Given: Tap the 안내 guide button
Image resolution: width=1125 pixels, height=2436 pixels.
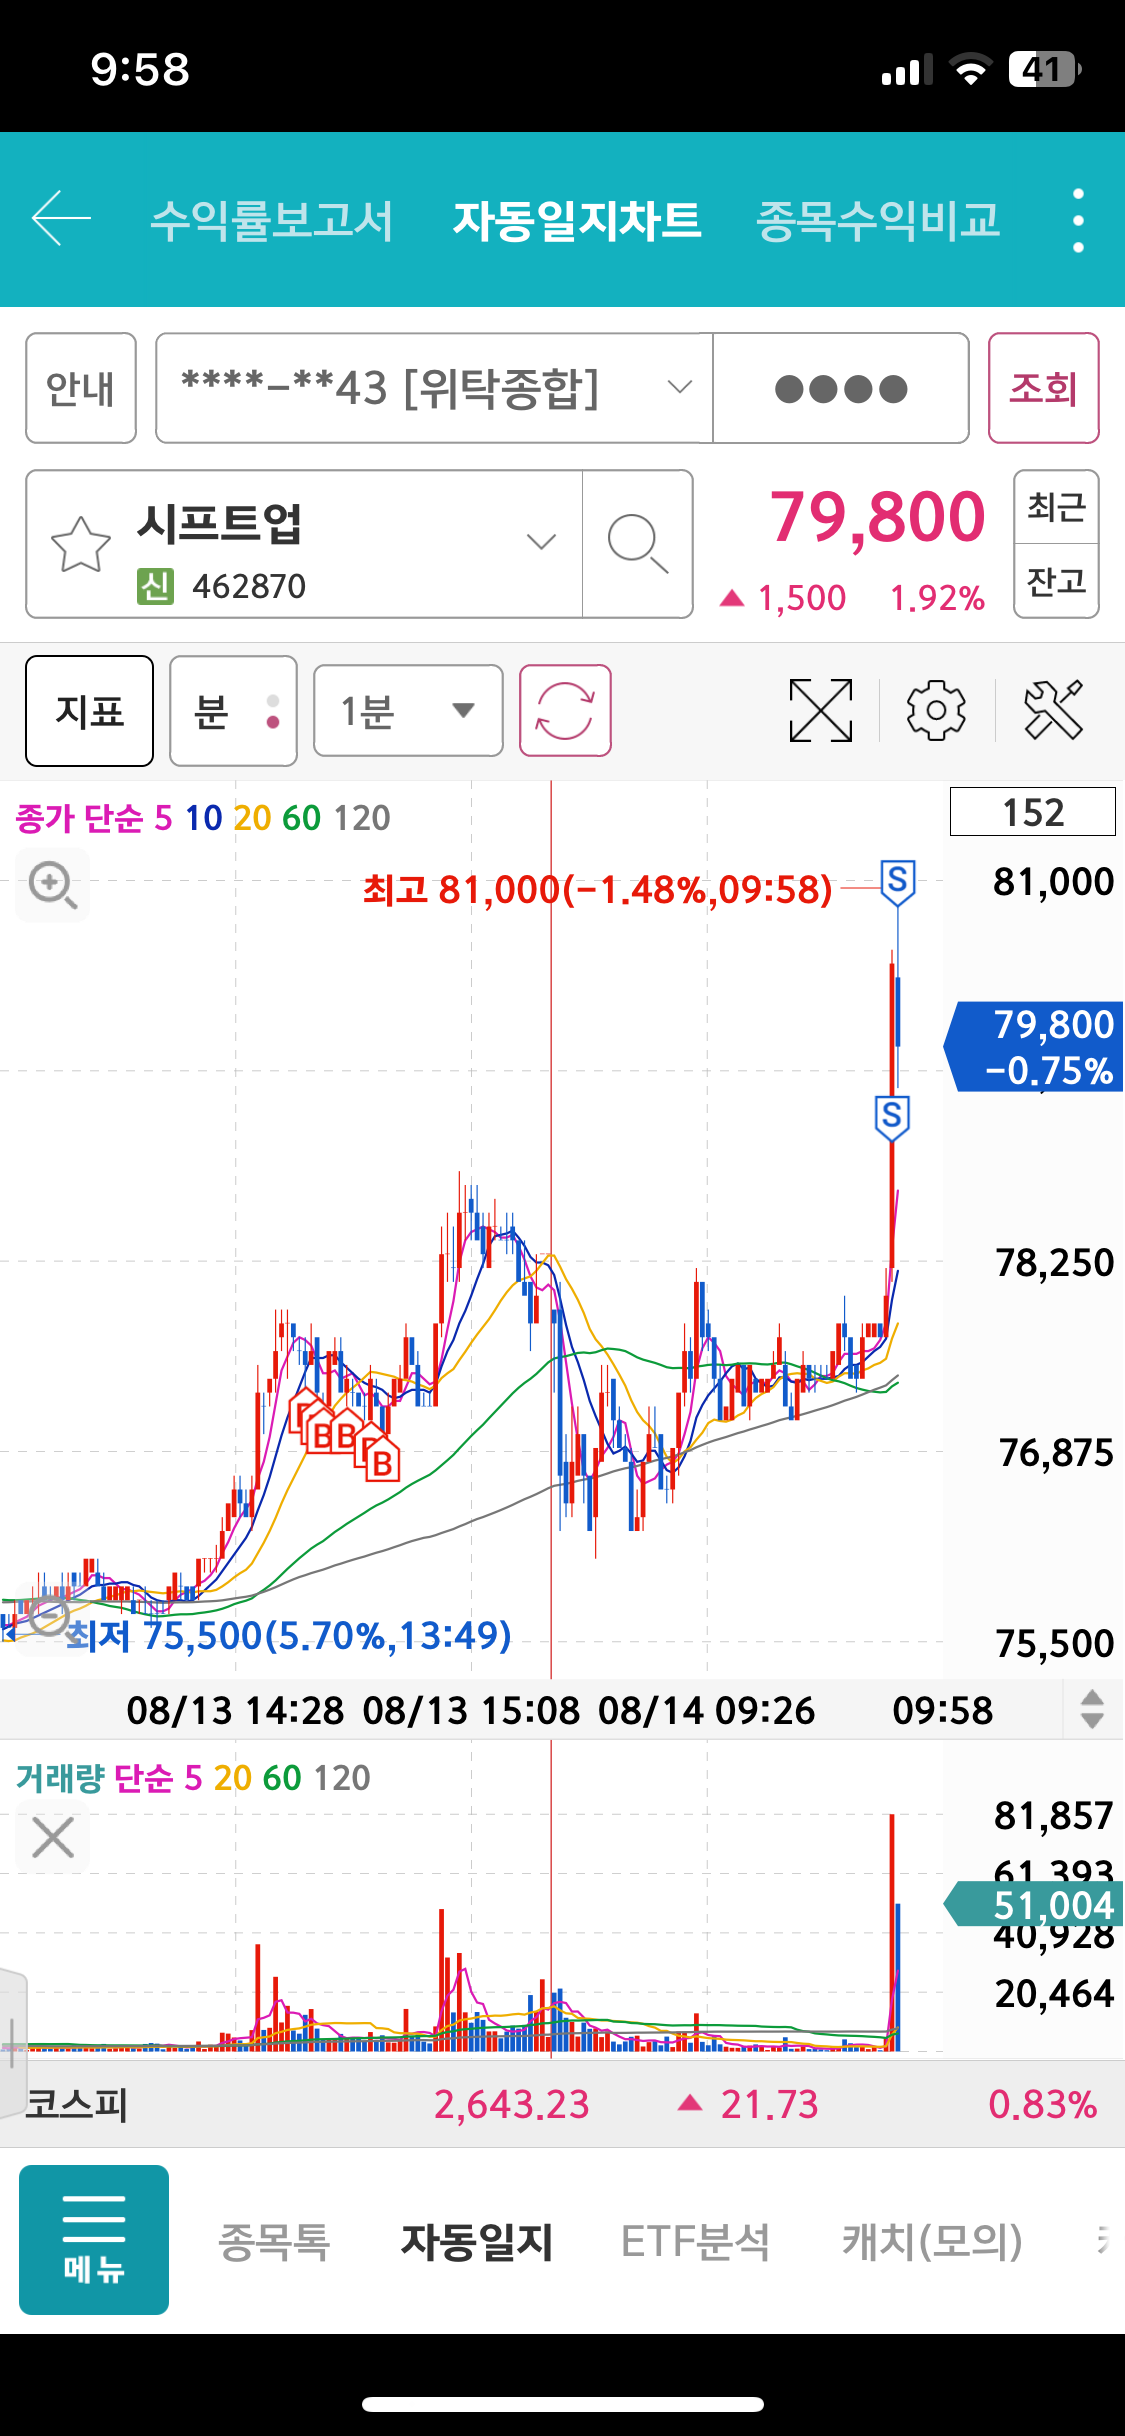Looking at the screenshot, I should tap(81, 388).
